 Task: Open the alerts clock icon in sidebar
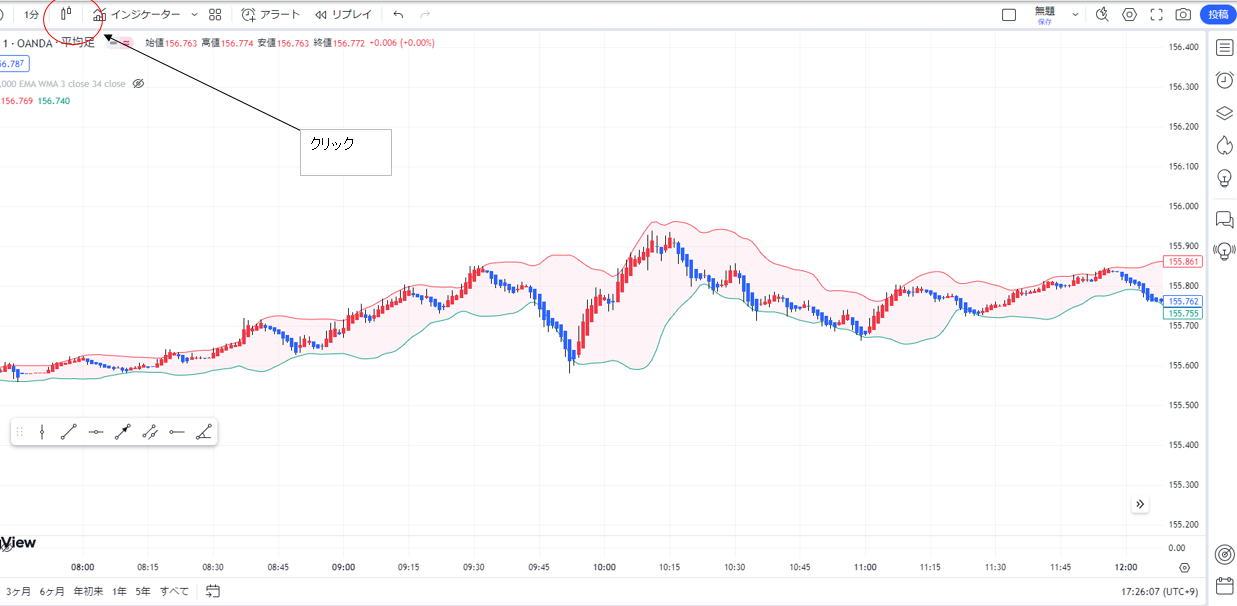pyautogui.click(x=1224, y=81)
